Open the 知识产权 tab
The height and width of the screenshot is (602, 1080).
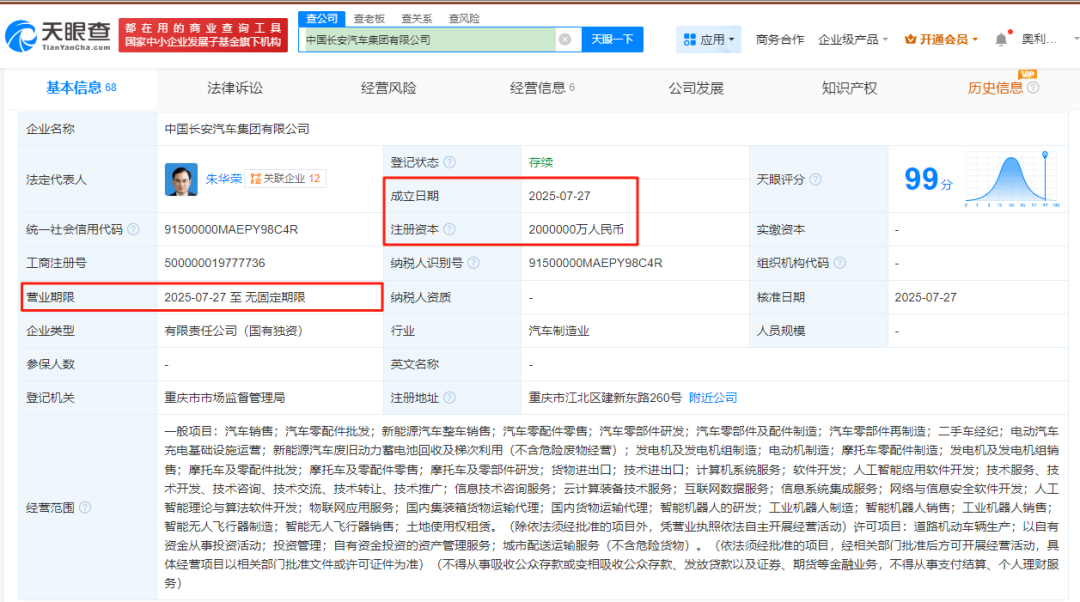tap(849, 88)
